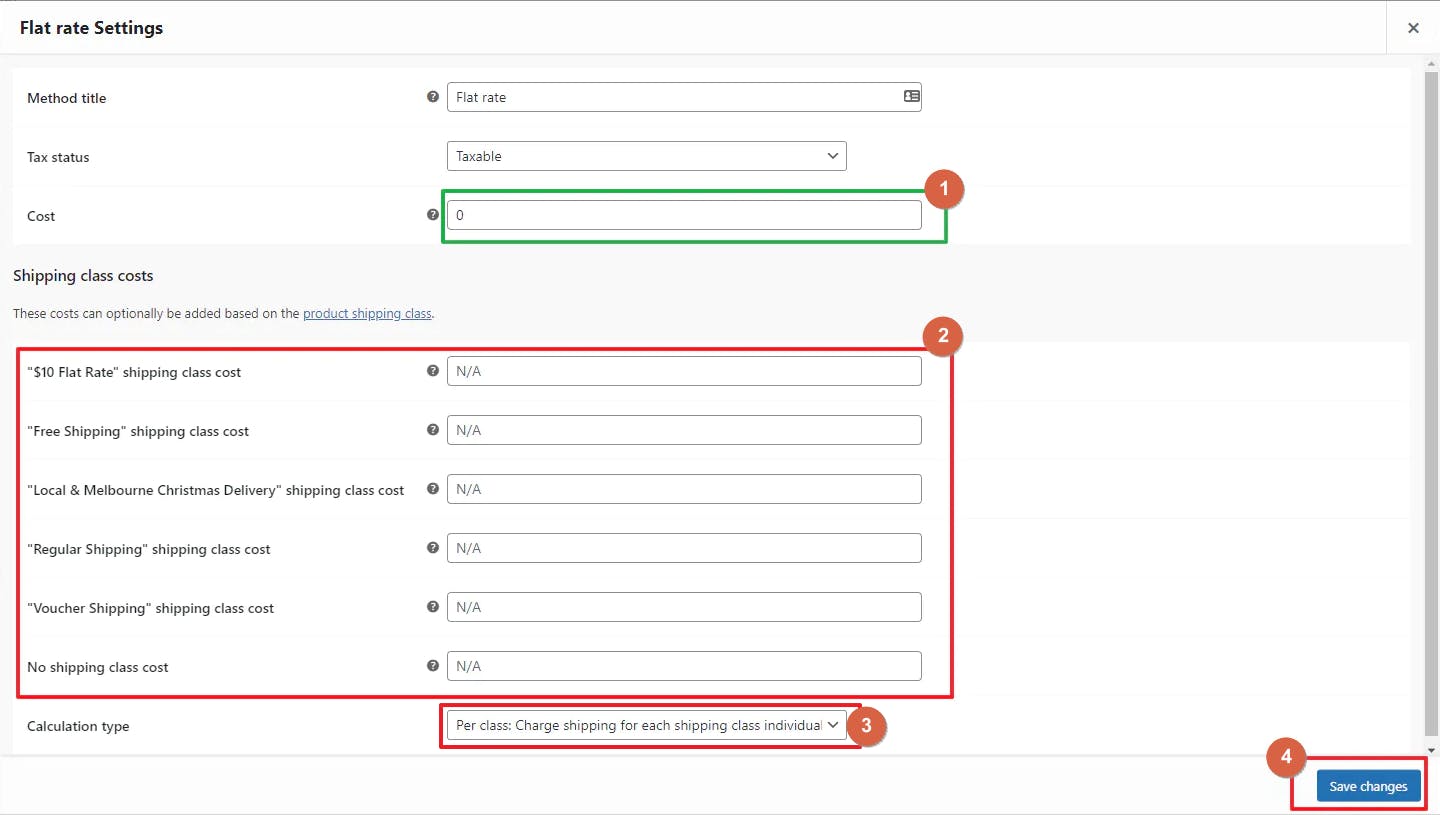Image resolution: width=1440 pixels, height=815 pixels.
Task: Close the Flat rate Settings dialog
Action: pos(1413,28)
